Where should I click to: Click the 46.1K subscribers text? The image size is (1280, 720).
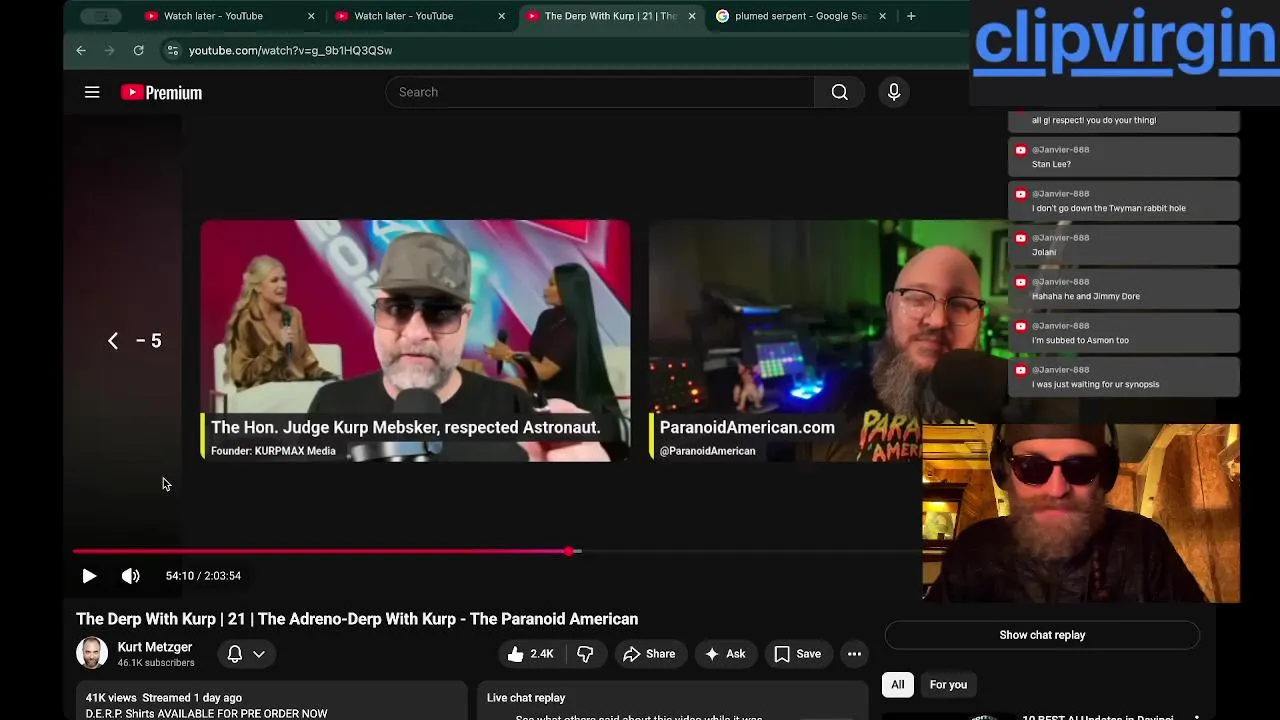click(156, 663)
